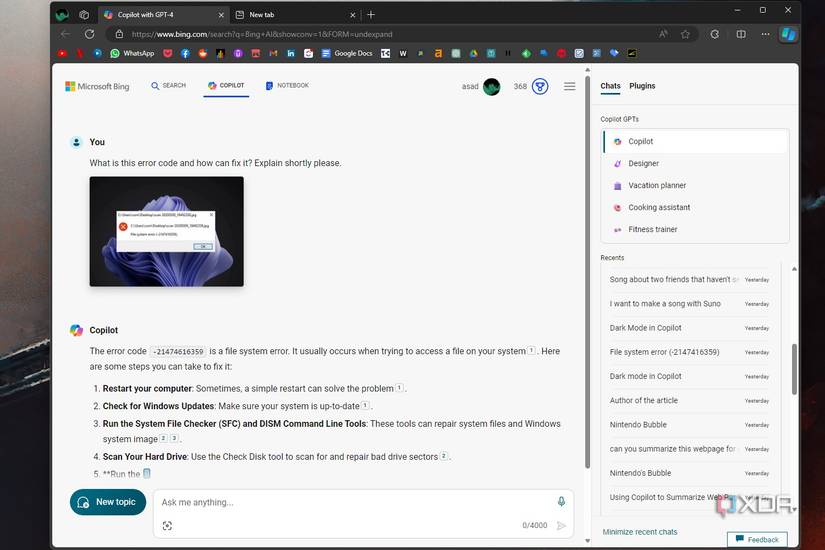Open the Edge profile avatar icon
This screenshot has height=550, width=825.
tap(62, 15)
